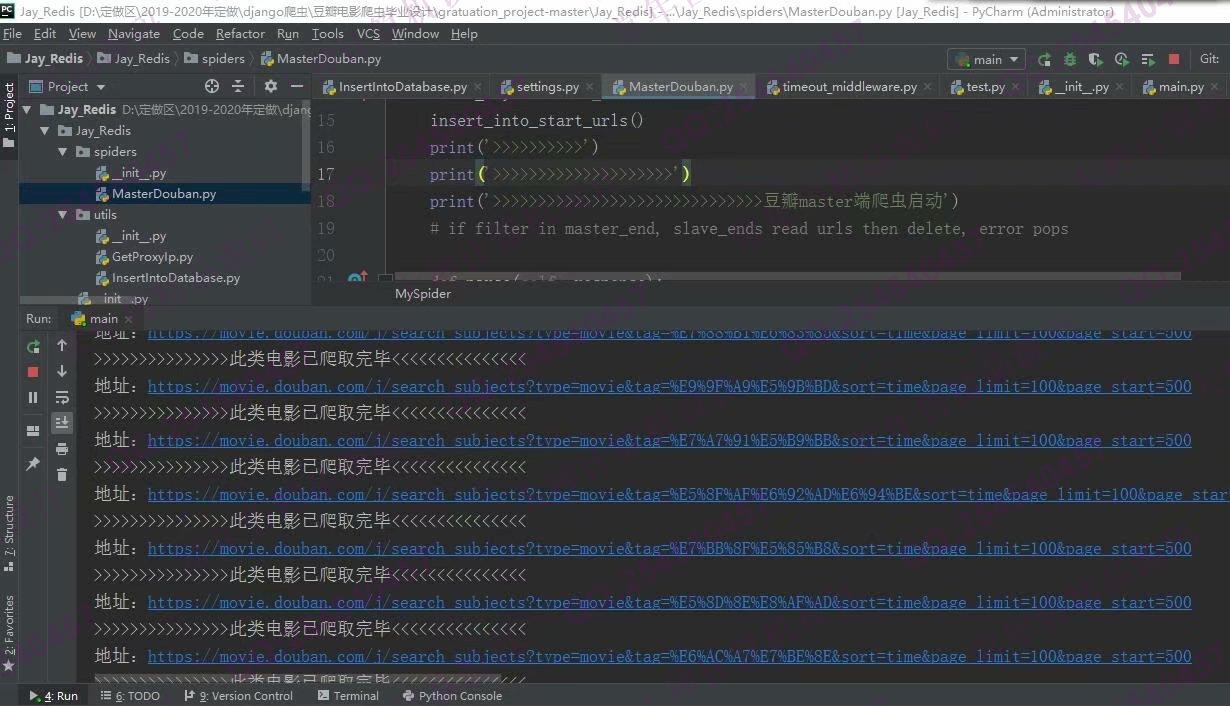Open the Concurrency Diagram run icon
This screenshot has width=1230, height=706.
[1148, 60]
